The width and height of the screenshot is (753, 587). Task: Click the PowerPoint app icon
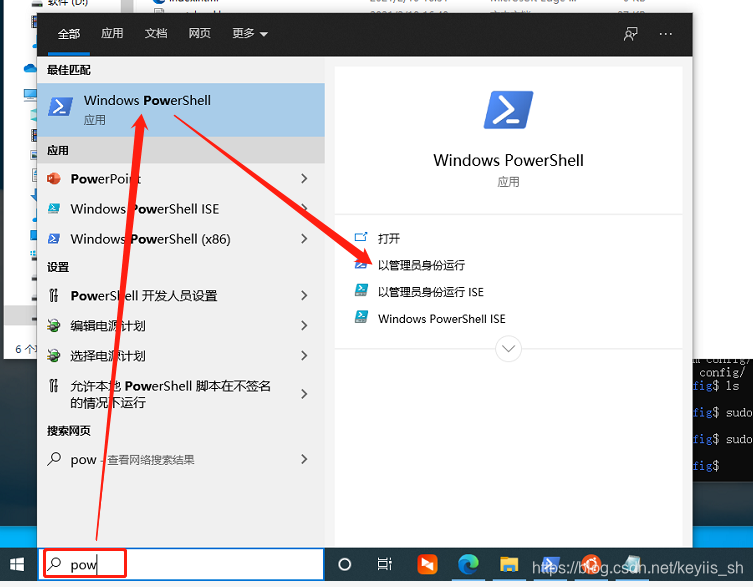54,179
